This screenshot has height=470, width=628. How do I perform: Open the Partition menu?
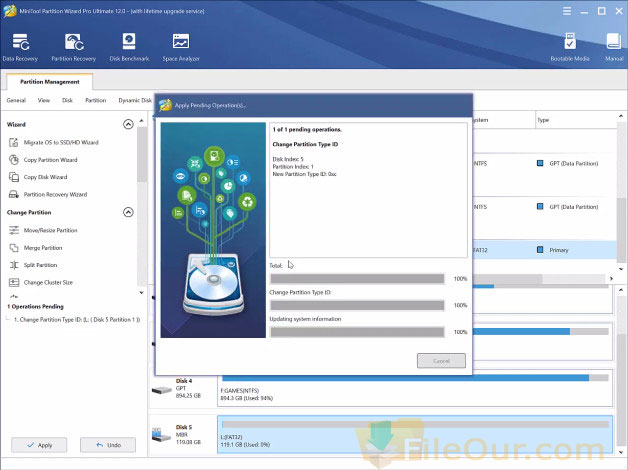pyautogui.click(x=95, y=100)
